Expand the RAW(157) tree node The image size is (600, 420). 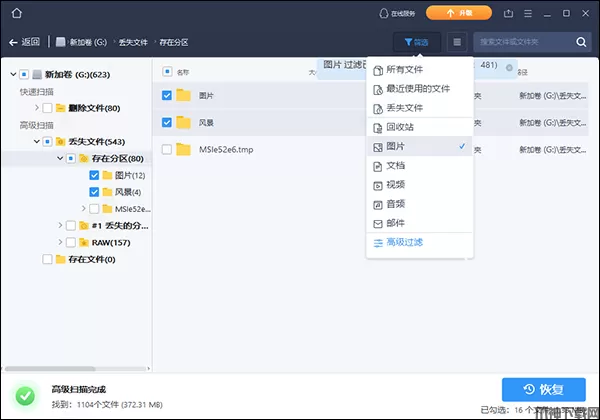click(x=59, y=243)
